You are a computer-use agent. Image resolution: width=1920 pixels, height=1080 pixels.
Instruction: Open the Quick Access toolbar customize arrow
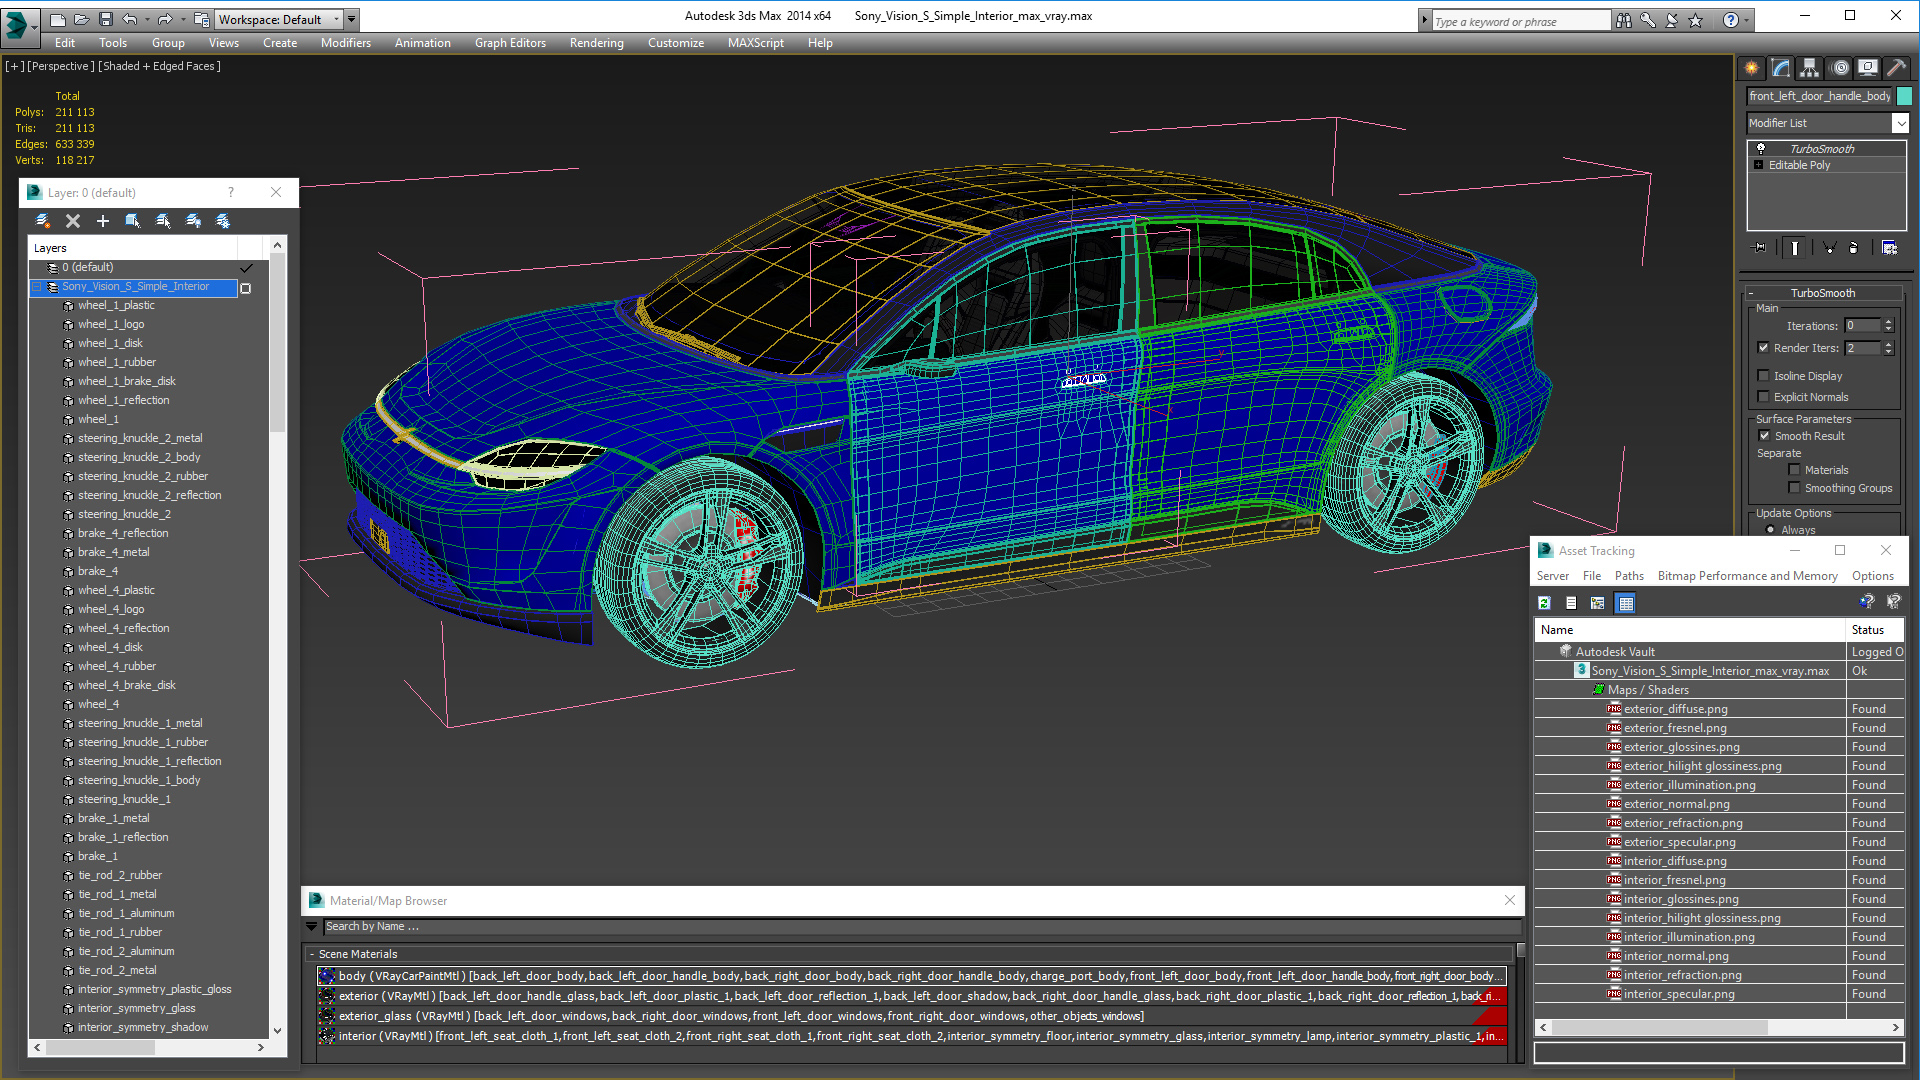[x=352, y=19]
